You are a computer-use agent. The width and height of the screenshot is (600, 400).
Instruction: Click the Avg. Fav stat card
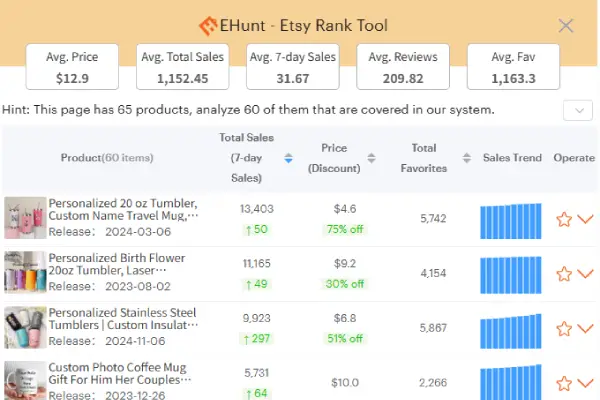[513, 67]
